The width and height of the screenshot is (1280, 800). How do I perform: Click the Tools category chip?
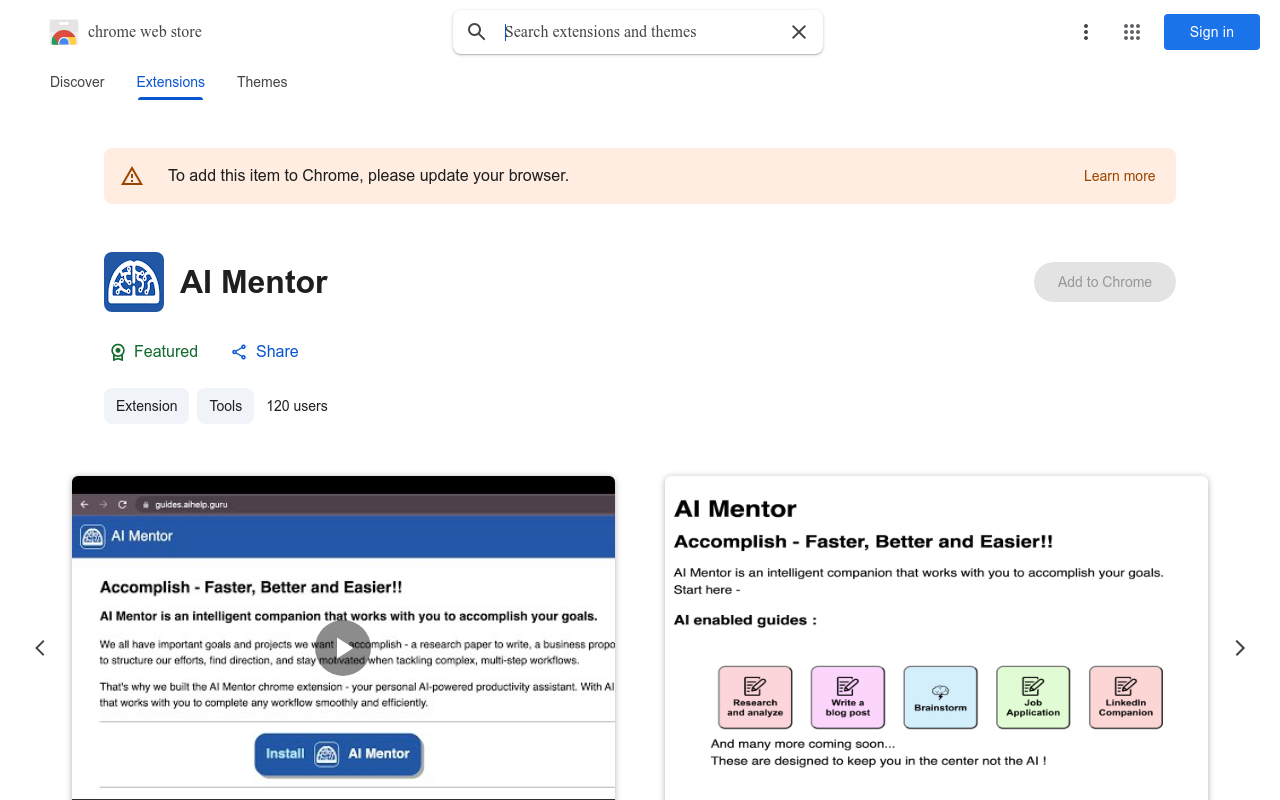pyautogui.click(x=226, y=406)
